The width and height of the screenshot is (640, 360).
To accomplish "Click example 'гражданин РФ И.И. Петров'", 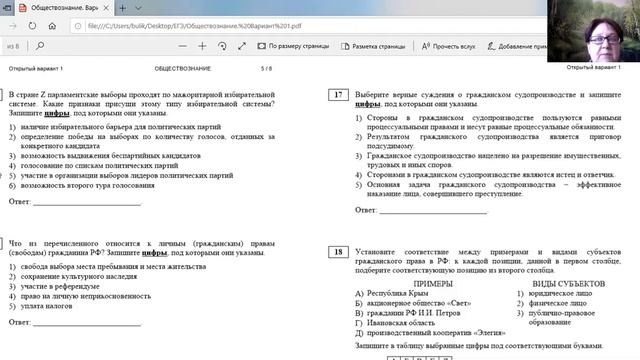I will coord(413,313).
